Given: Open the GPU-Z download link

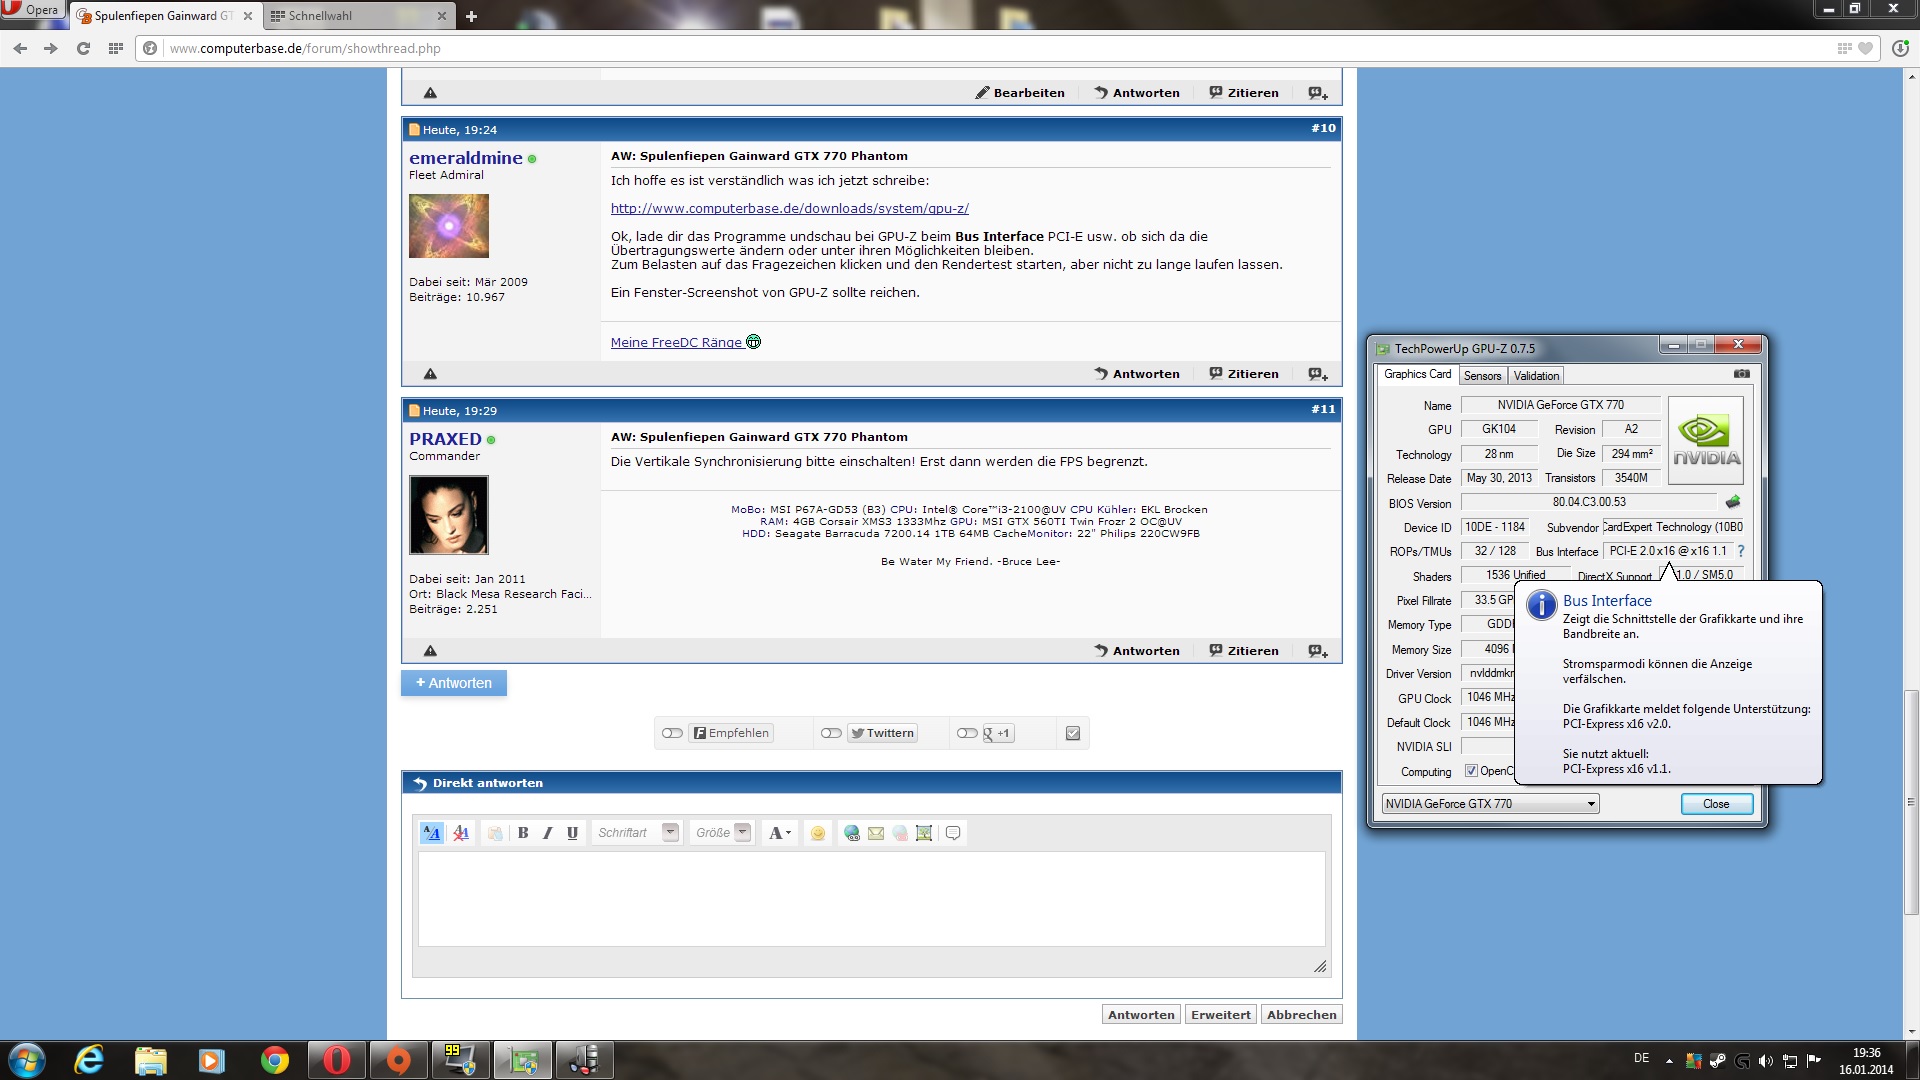Looking at the screenshot, I should [x=789, y=208].
